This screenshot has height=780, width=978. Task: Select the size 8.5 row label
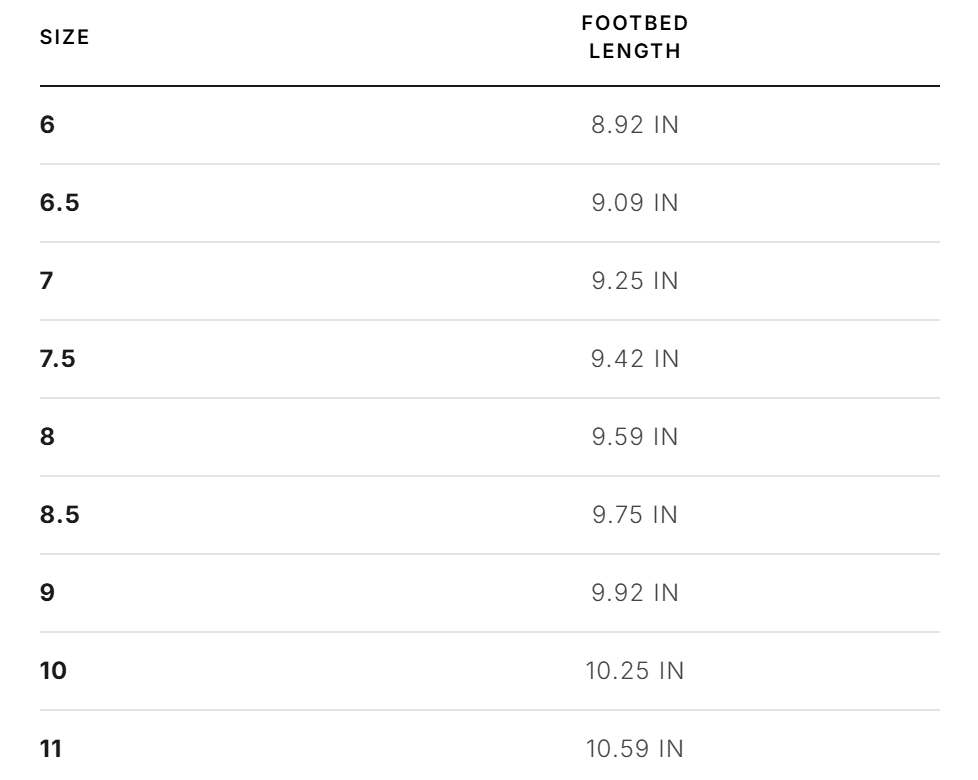pyautogui.click(x=60, y=514)
